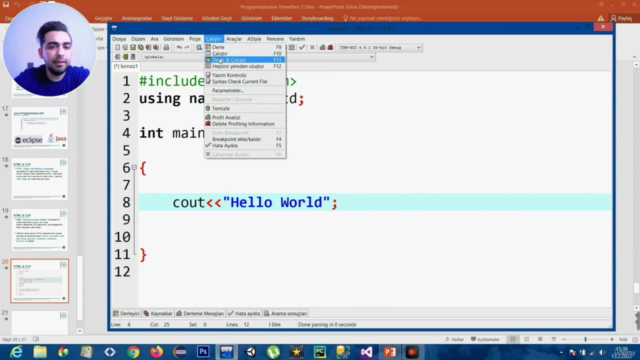Open PowerPoint Animasyonlar ribbon tab
640x360 pixels.
(137, 18)
